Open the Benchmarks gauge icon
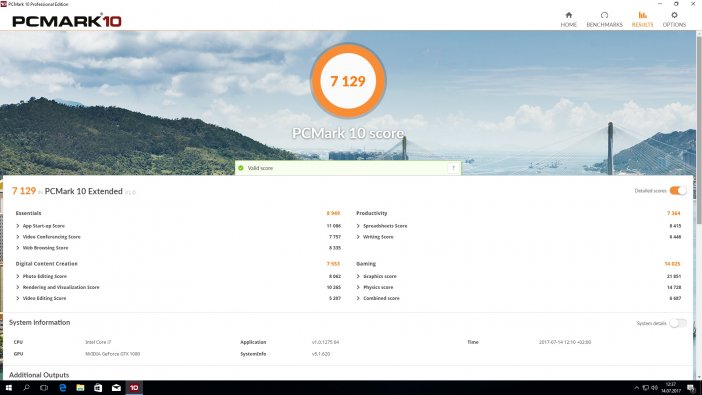Viewport: 702px width, 395px height. pos(604,15)
